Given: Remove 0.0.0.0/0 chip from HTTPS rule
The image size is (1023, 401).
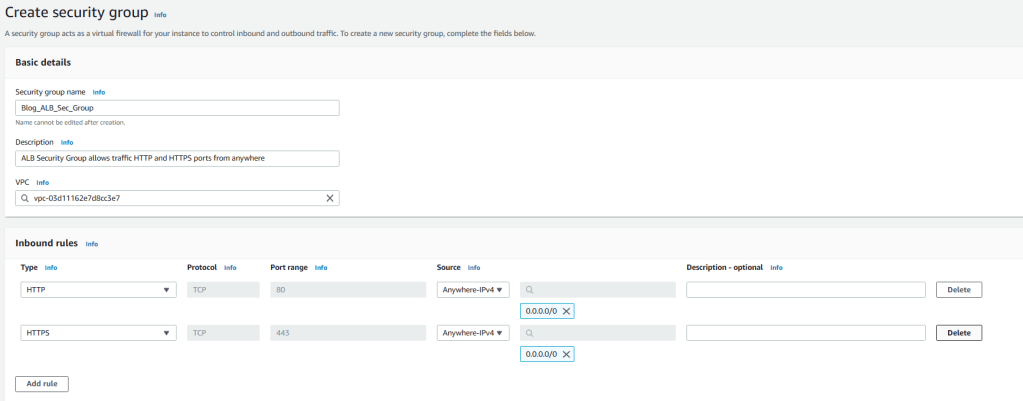Looking at the screenshot, I should 567,354.
